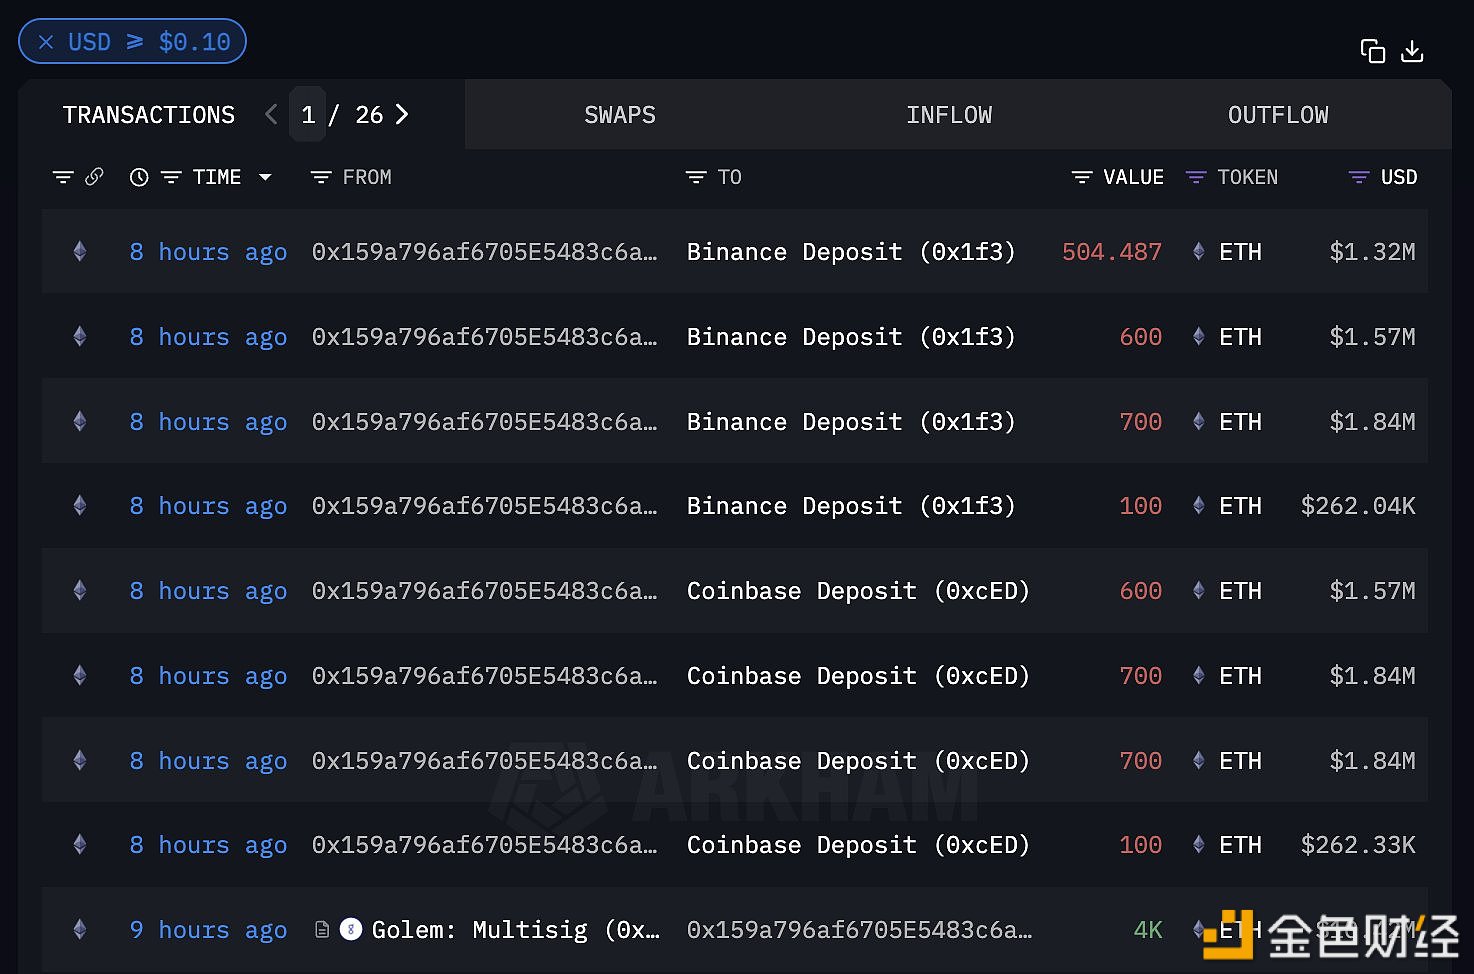Copy transactions using the copy icon
Screen dimensions: 1474x974
pyautogui.click(x=1373, y=51)
